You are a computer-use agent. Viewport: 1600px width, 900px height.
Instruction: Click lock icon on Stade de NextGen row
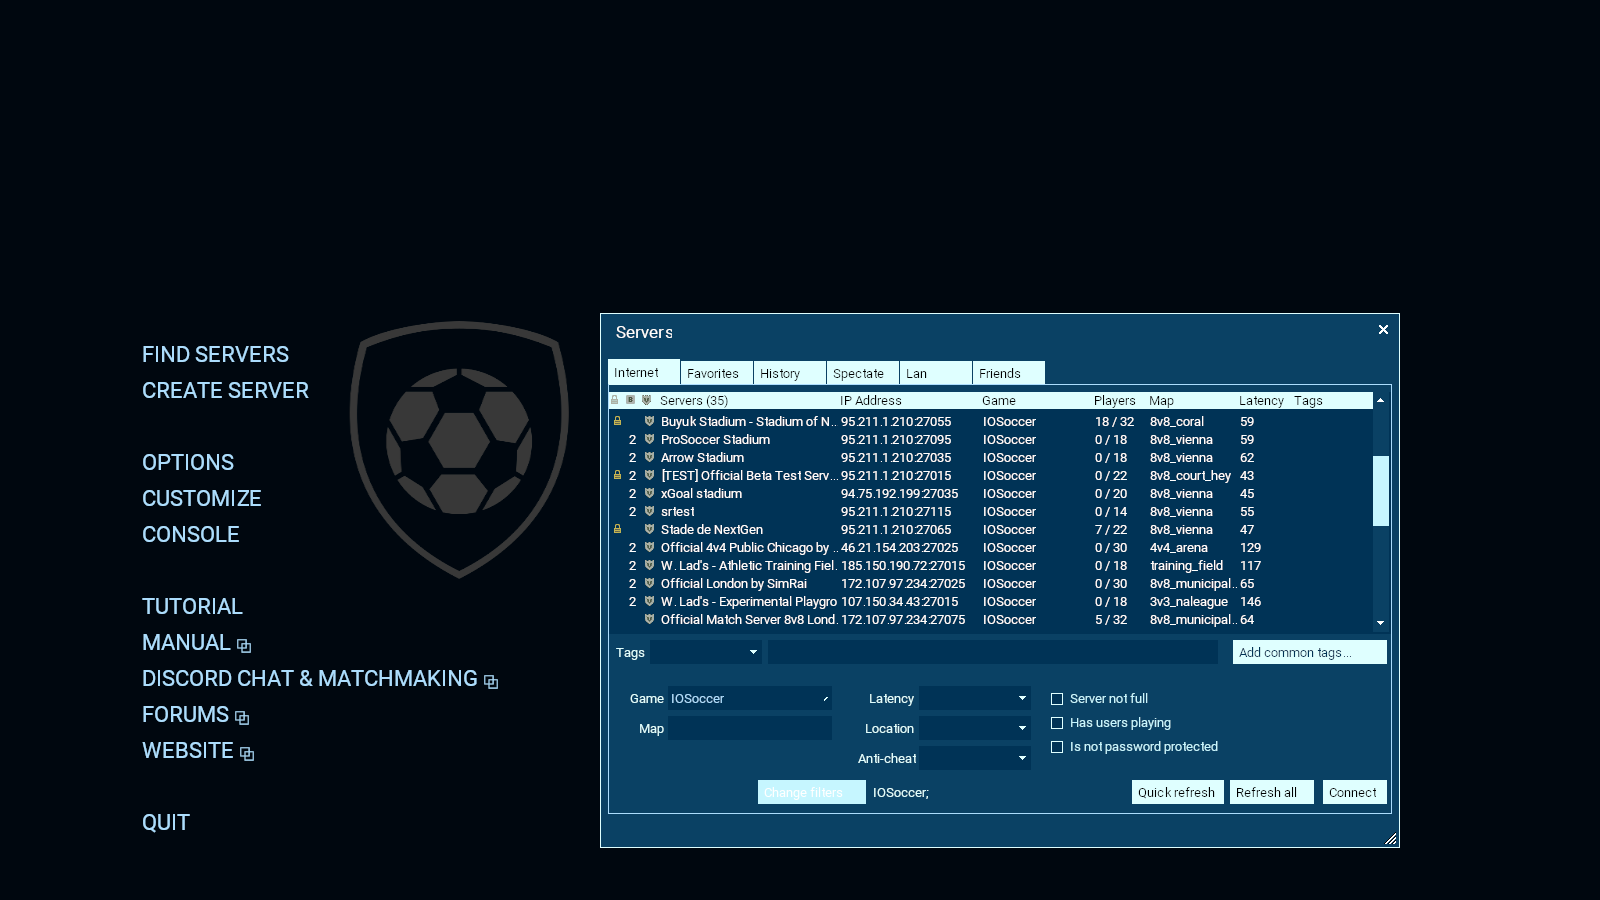(x=617, y=529)
